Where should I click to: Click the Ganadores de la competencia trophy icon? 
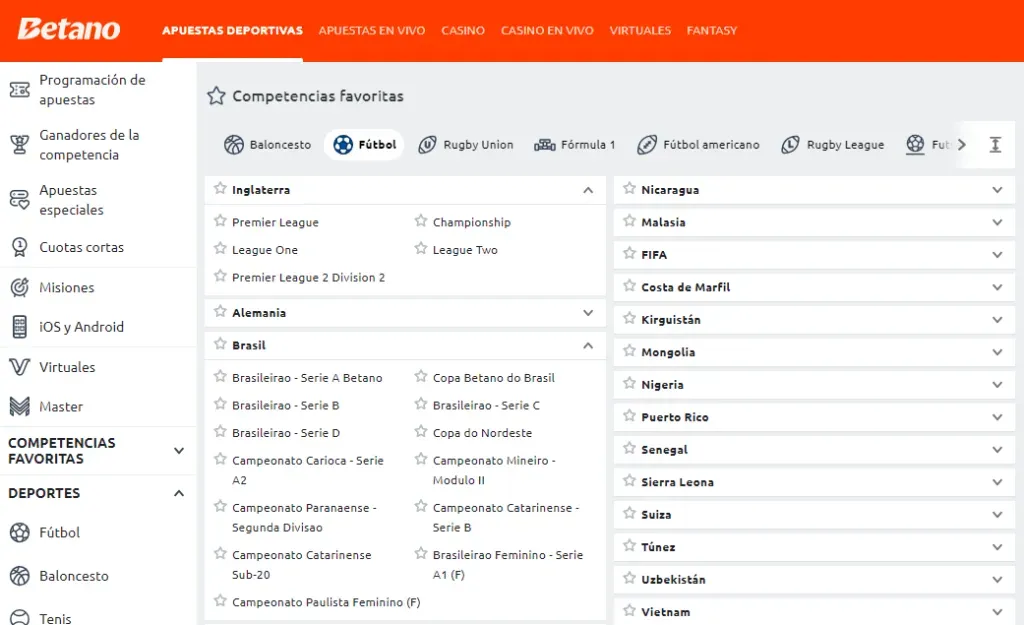pos(19,145)
